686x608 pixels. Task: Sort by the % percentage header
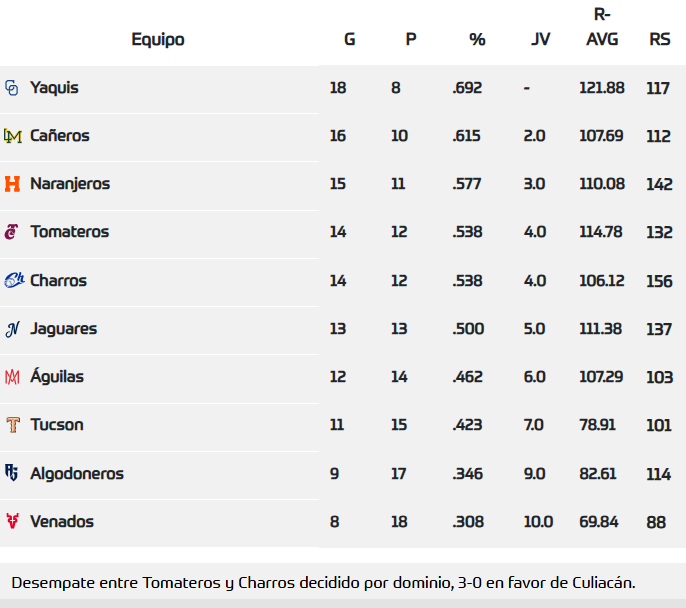tap(477, 40)
